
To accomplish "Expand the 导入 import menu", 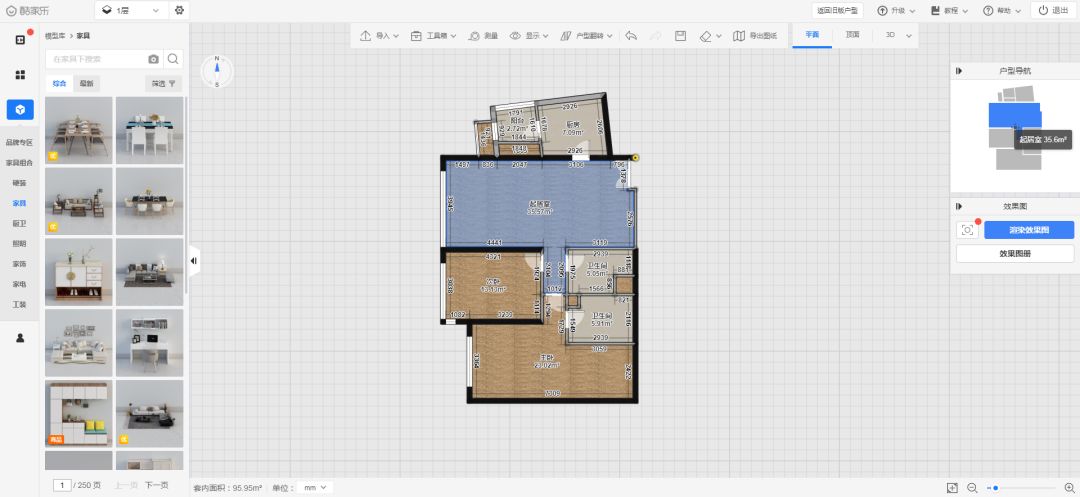I will click(380, 36).
